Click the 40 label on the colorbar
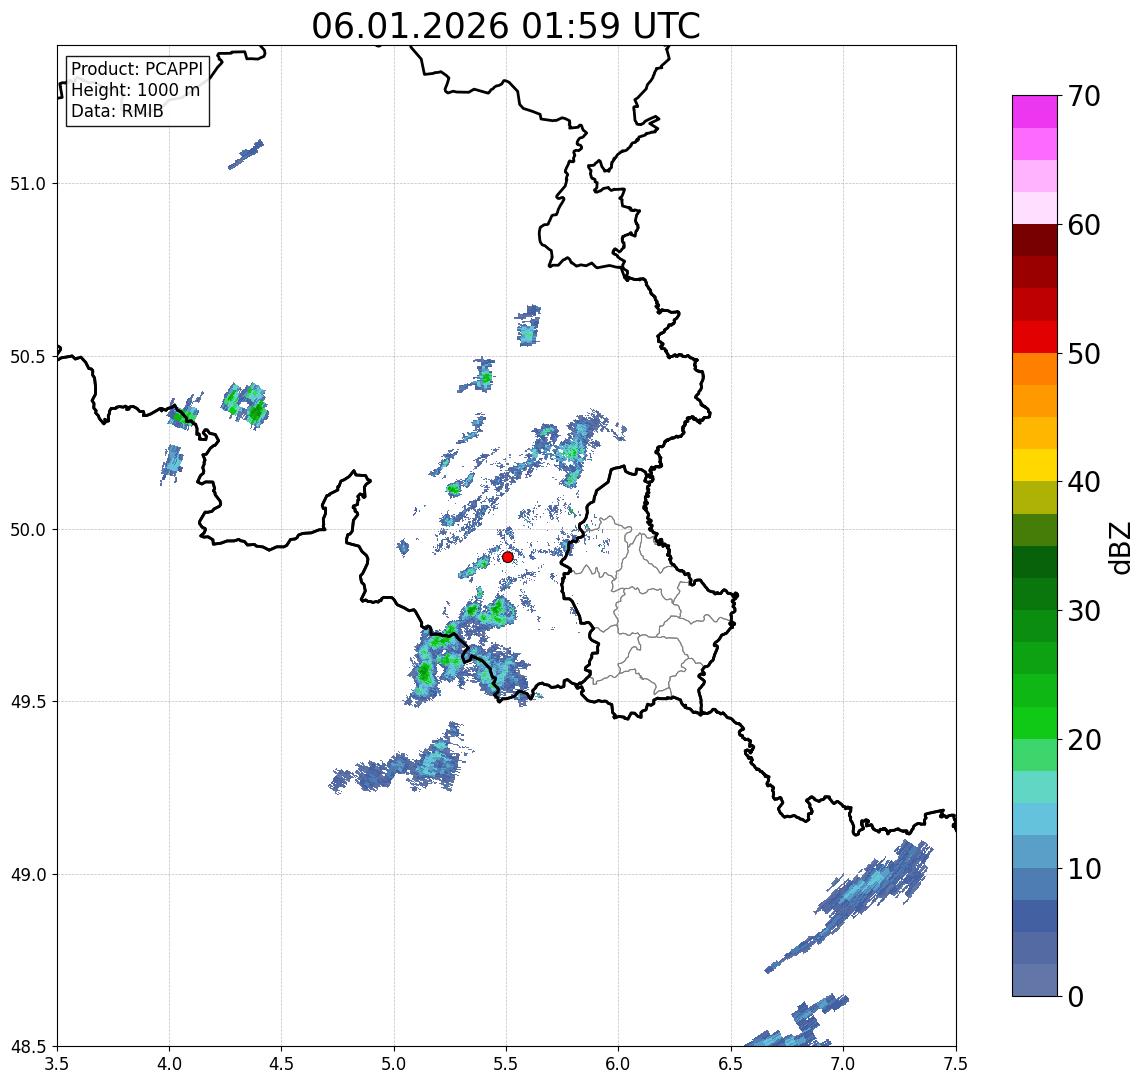This screenshot has width=1145, height=1084. [1083, 482]
